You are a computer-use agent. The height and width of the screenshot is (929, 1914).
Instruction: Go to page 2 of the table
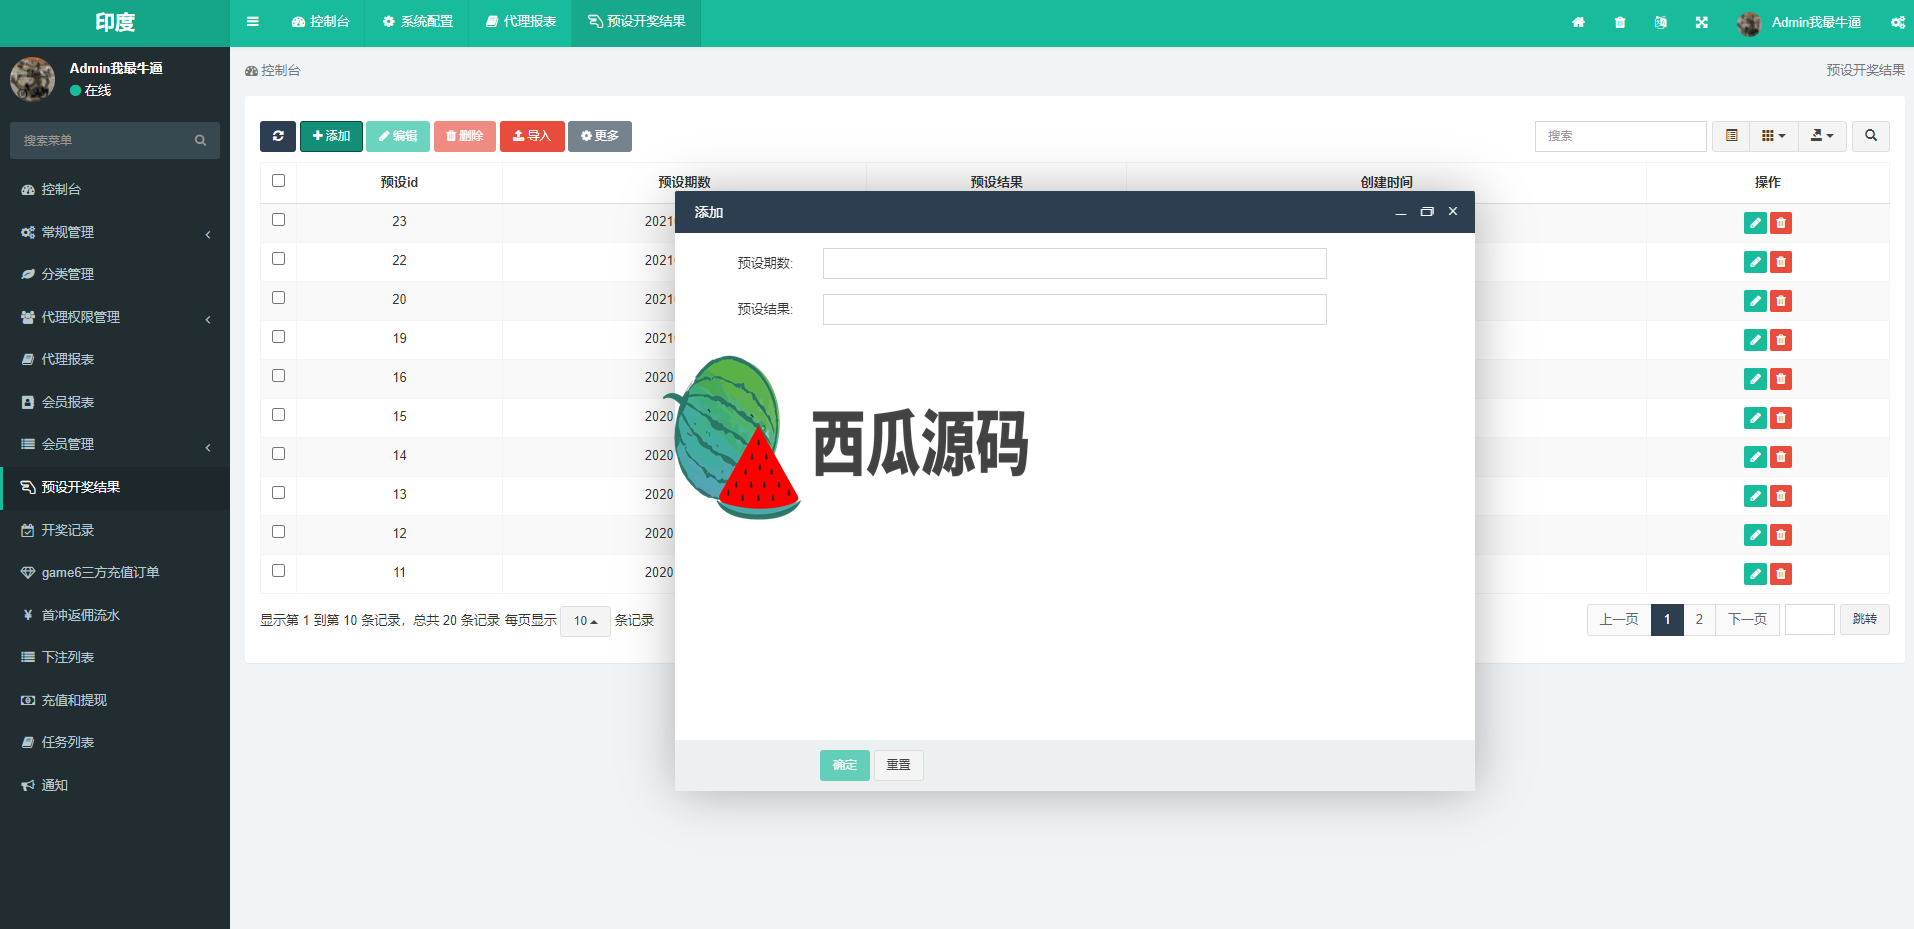(1699, 620)
